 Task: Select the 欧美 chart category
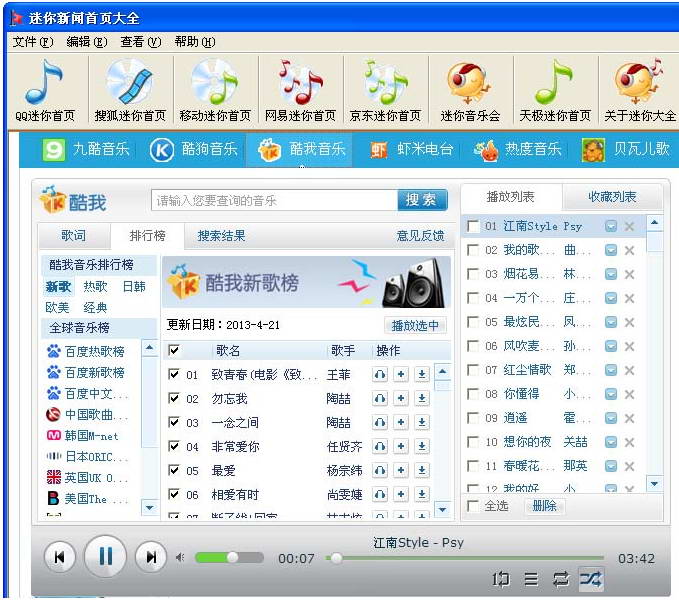pyautogui.click(x=57, y=308)
